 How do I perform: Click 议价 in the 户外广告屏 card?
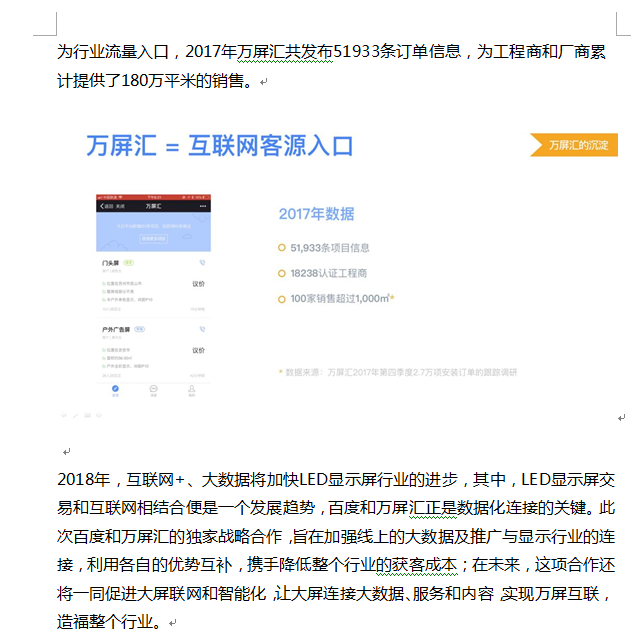198,350
